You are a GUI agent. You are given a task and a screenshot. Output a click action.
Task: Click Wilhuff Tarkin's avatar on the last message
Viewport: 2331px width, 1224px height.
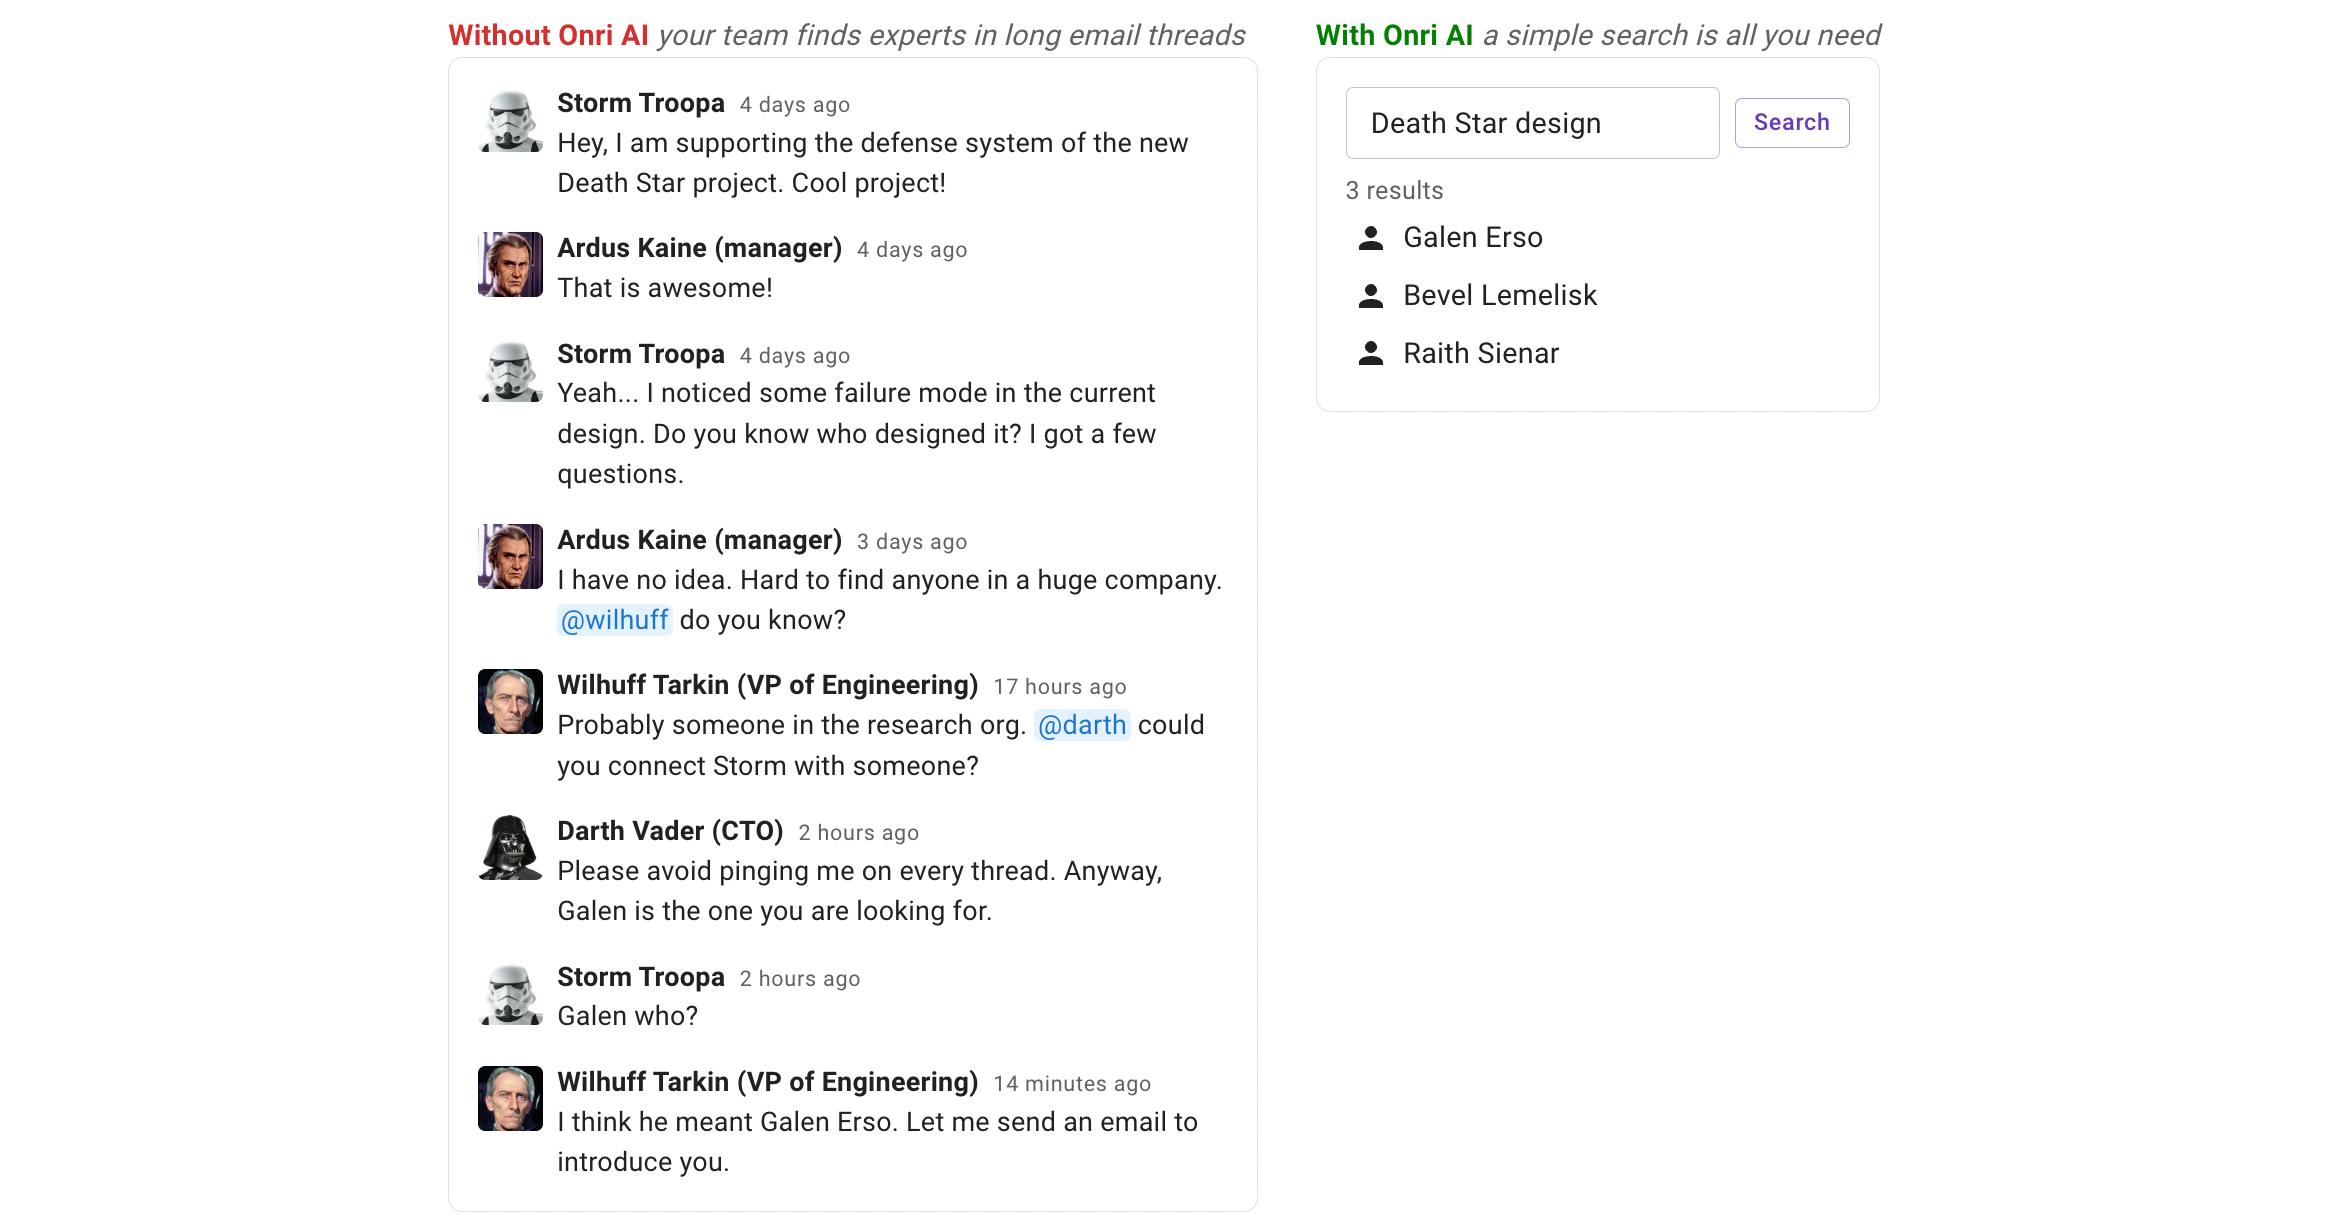coord(511,1099)
